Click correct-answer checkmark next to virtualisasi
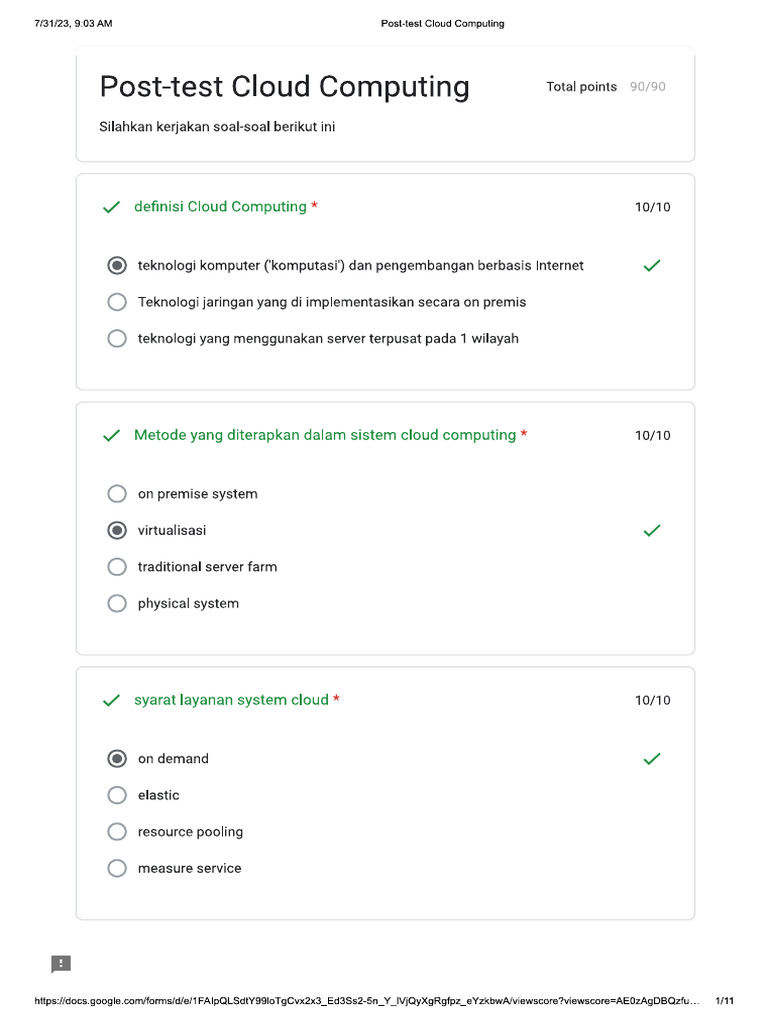Viewport: 768px width, 1024px height. coord(652,531)
